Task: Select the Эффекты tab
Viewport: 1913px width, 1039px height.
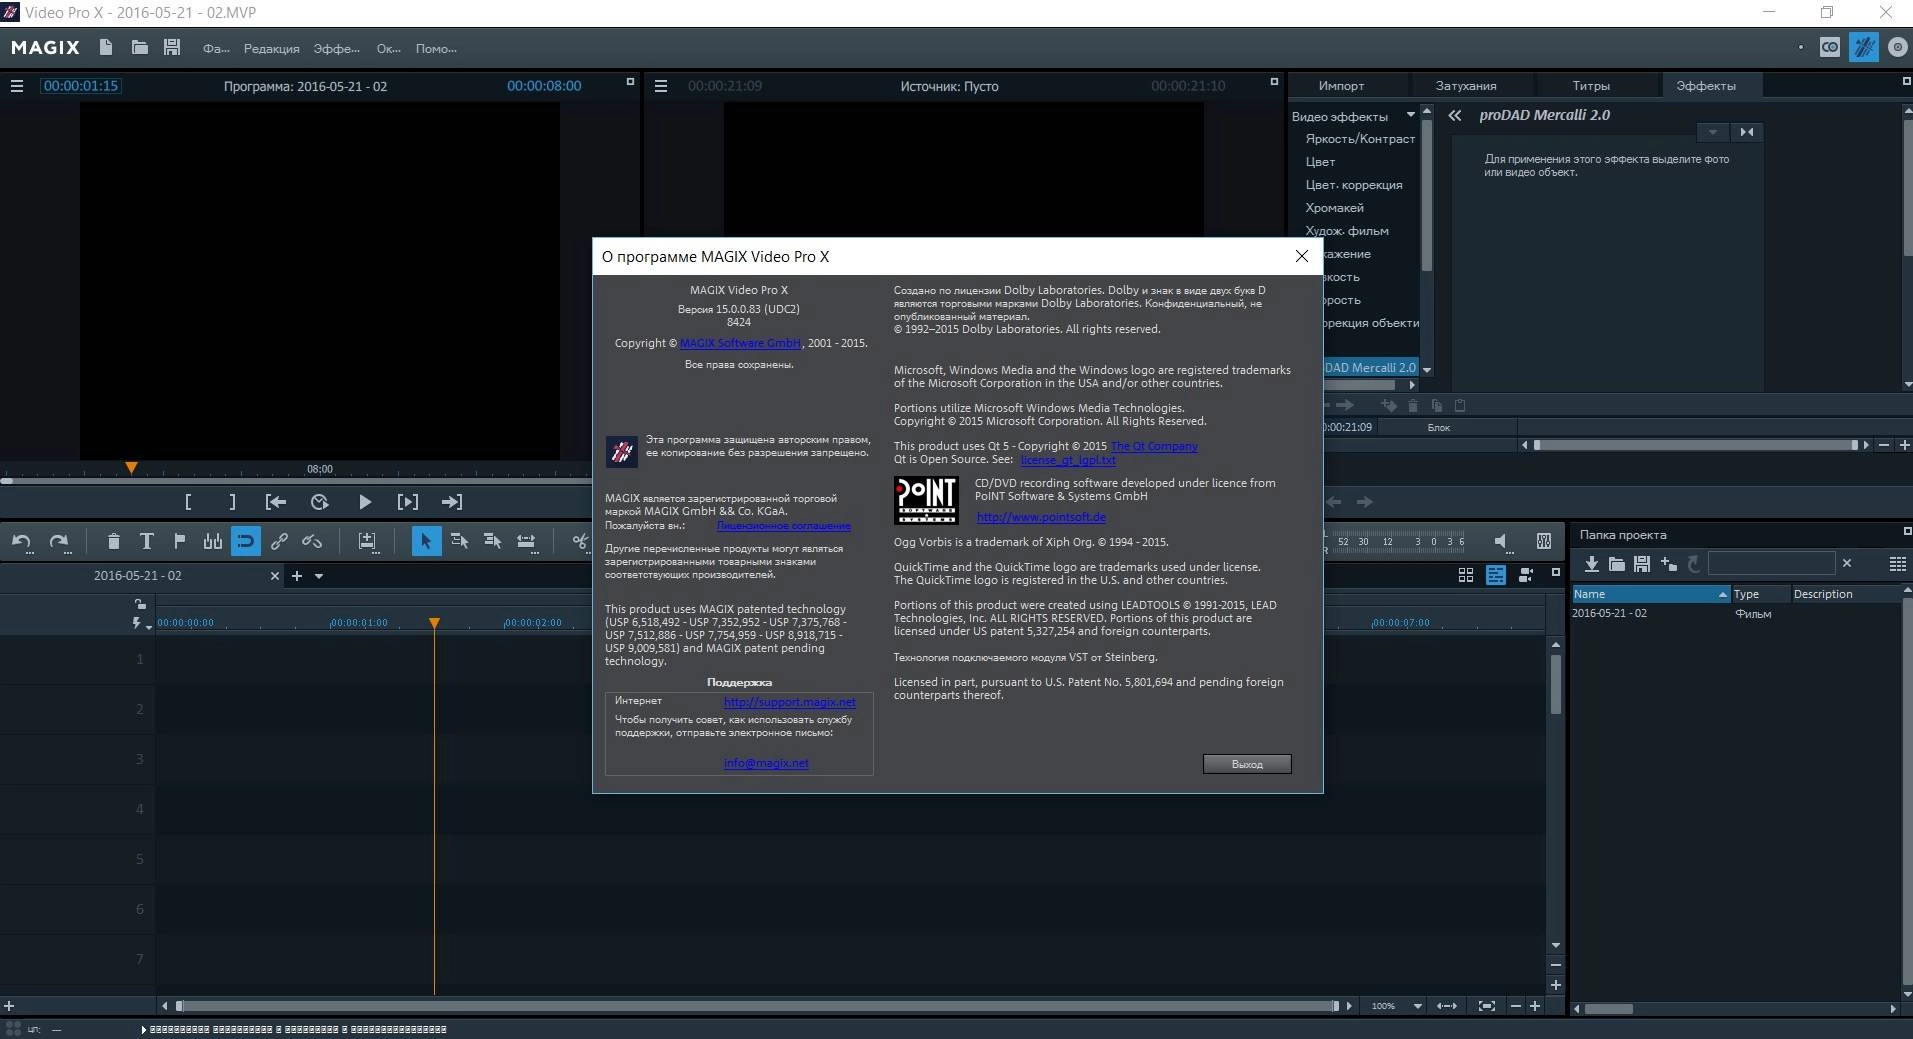Action: (x=1706, y=86)
